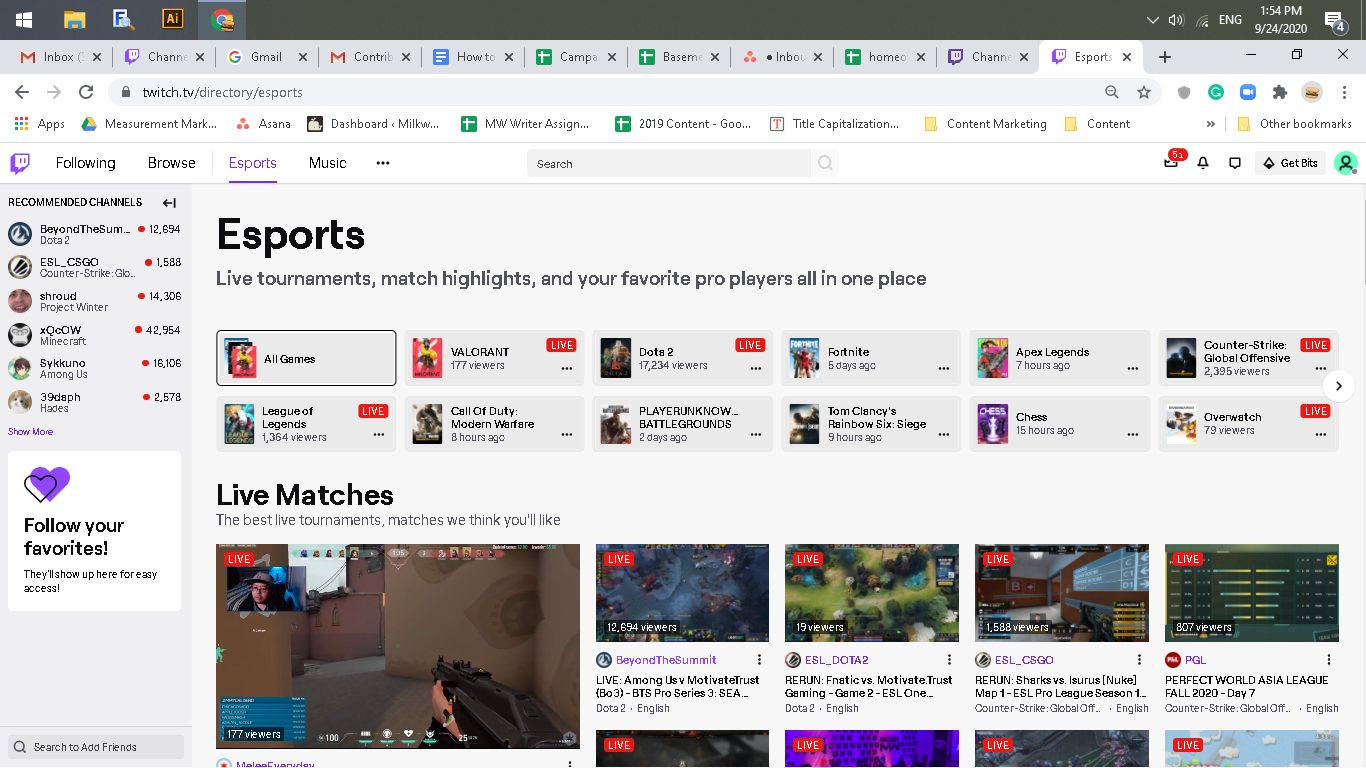Screen dimensions: 1366x768
Task: Open the Music tab
Action: (x=327, y=163)
